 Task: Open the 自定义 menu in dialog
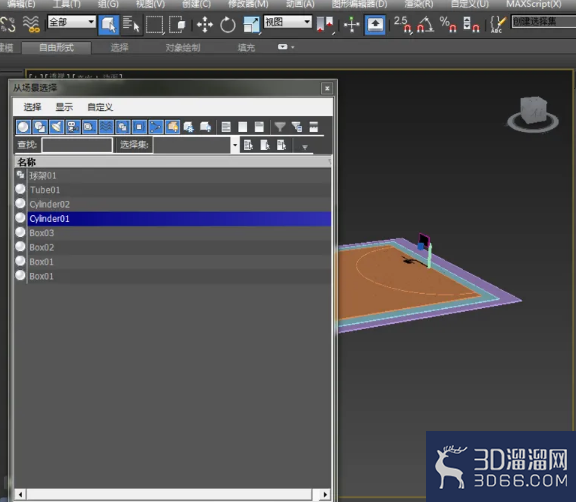[x=100, y=107]
